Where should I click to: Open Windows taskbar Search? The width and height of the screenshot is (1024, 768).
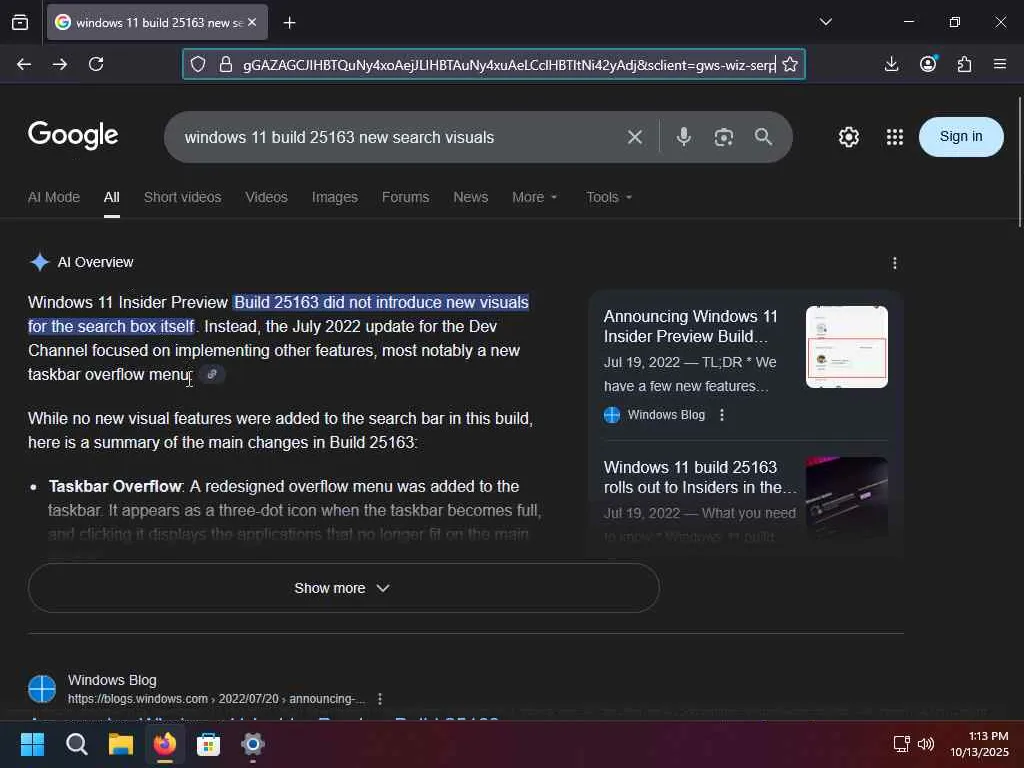(76, 744)
